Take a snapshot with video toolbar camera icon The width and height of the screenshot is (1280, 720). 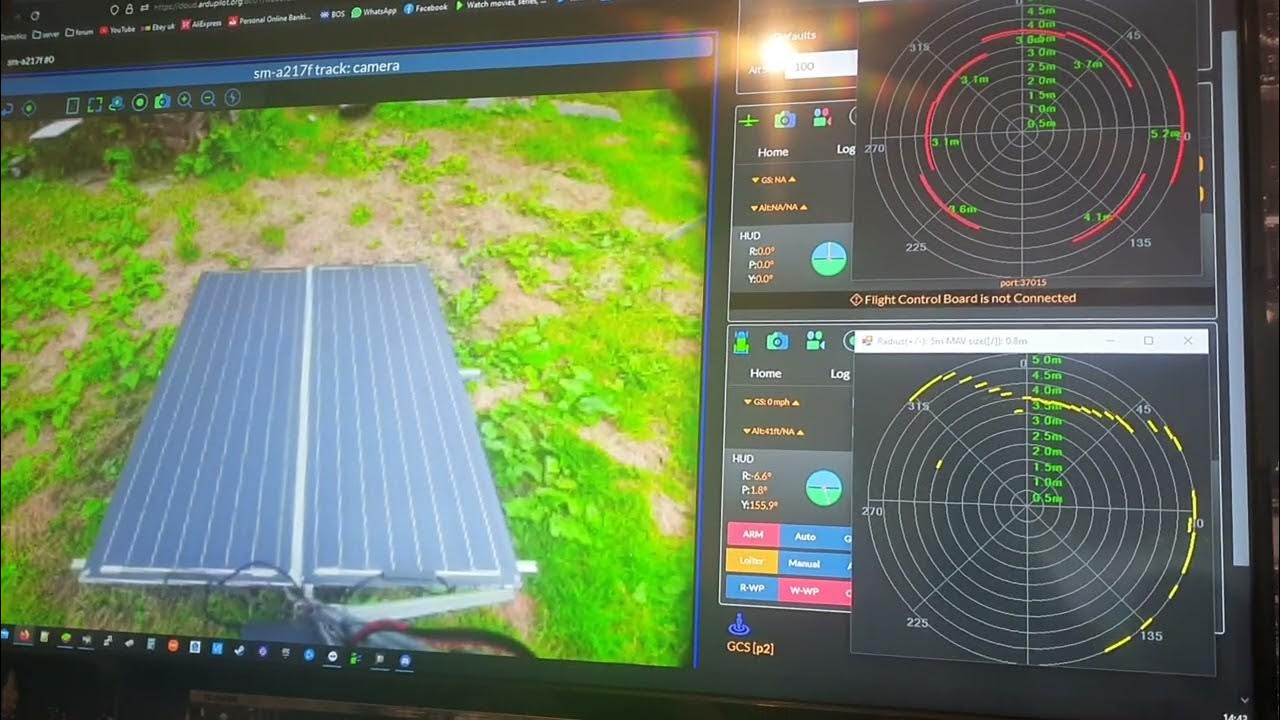(162, 101)
